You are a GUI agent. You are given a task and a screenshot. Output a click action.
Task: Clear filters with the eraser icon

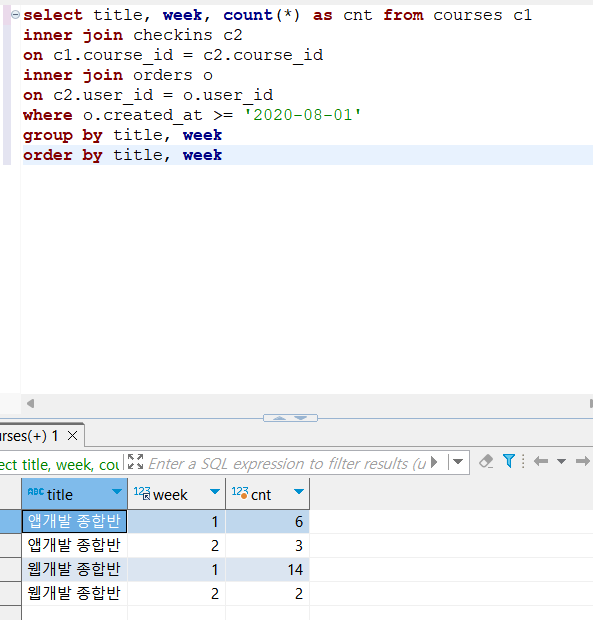point(486,461)
